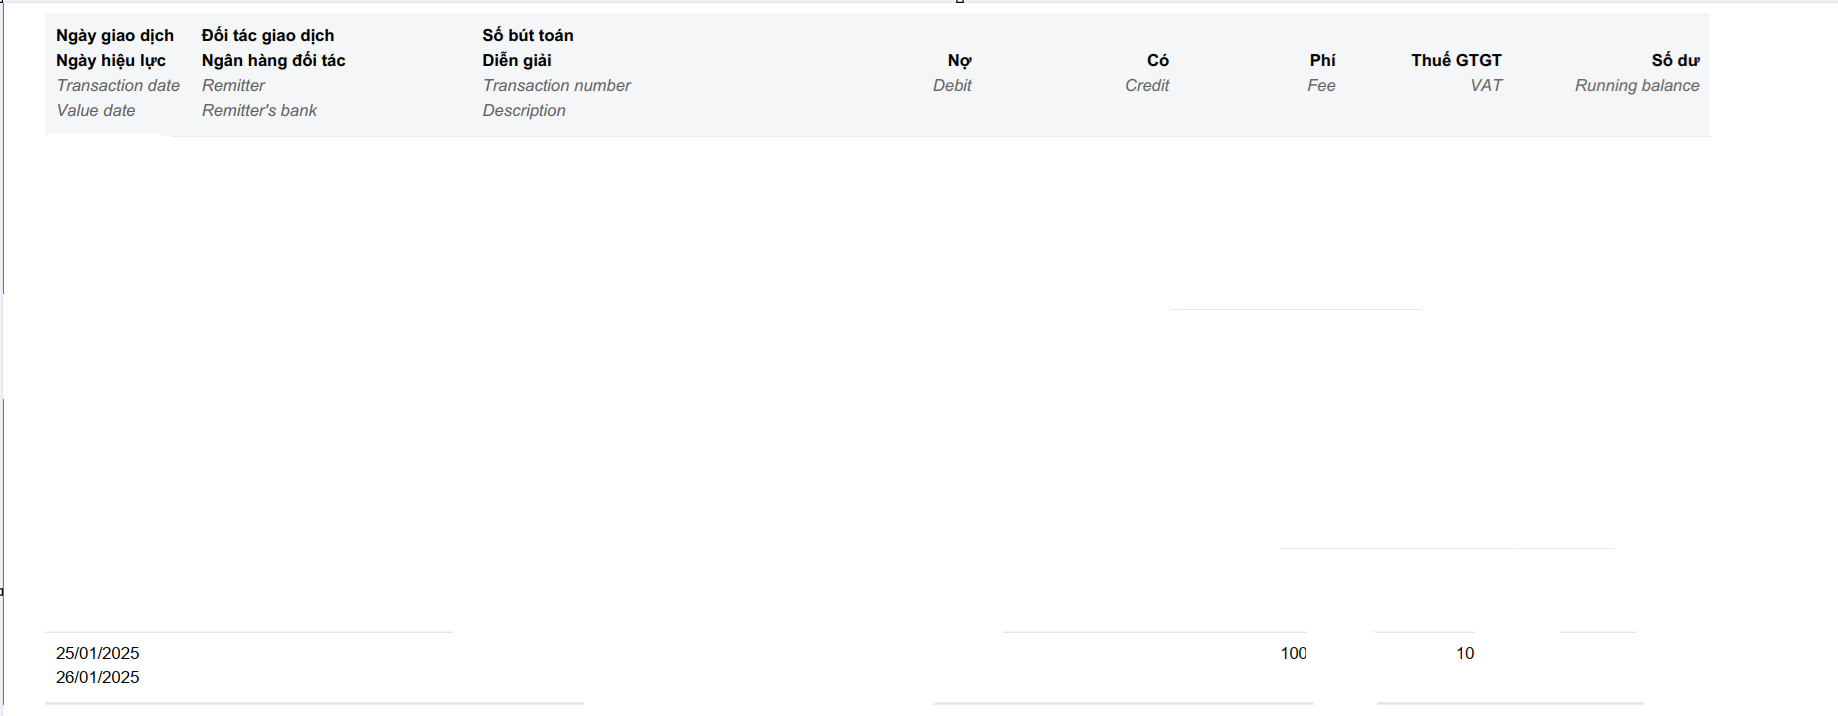Click the "Remitter's bank" label

coord(259,111)
